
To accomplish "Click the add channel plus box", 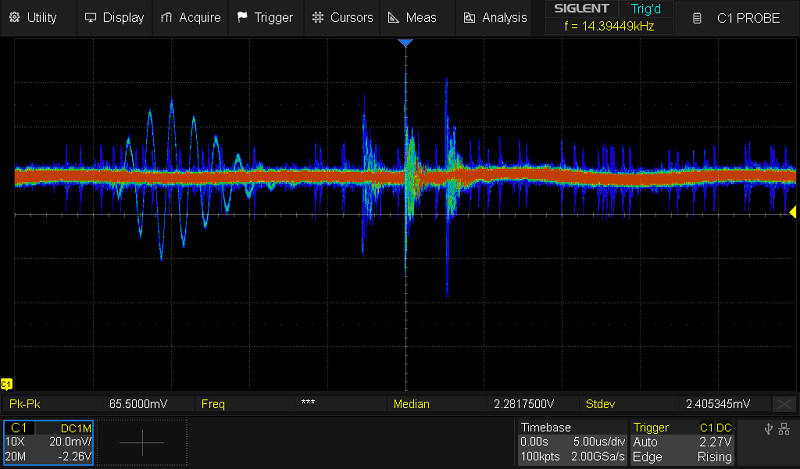I will (140, 441).
